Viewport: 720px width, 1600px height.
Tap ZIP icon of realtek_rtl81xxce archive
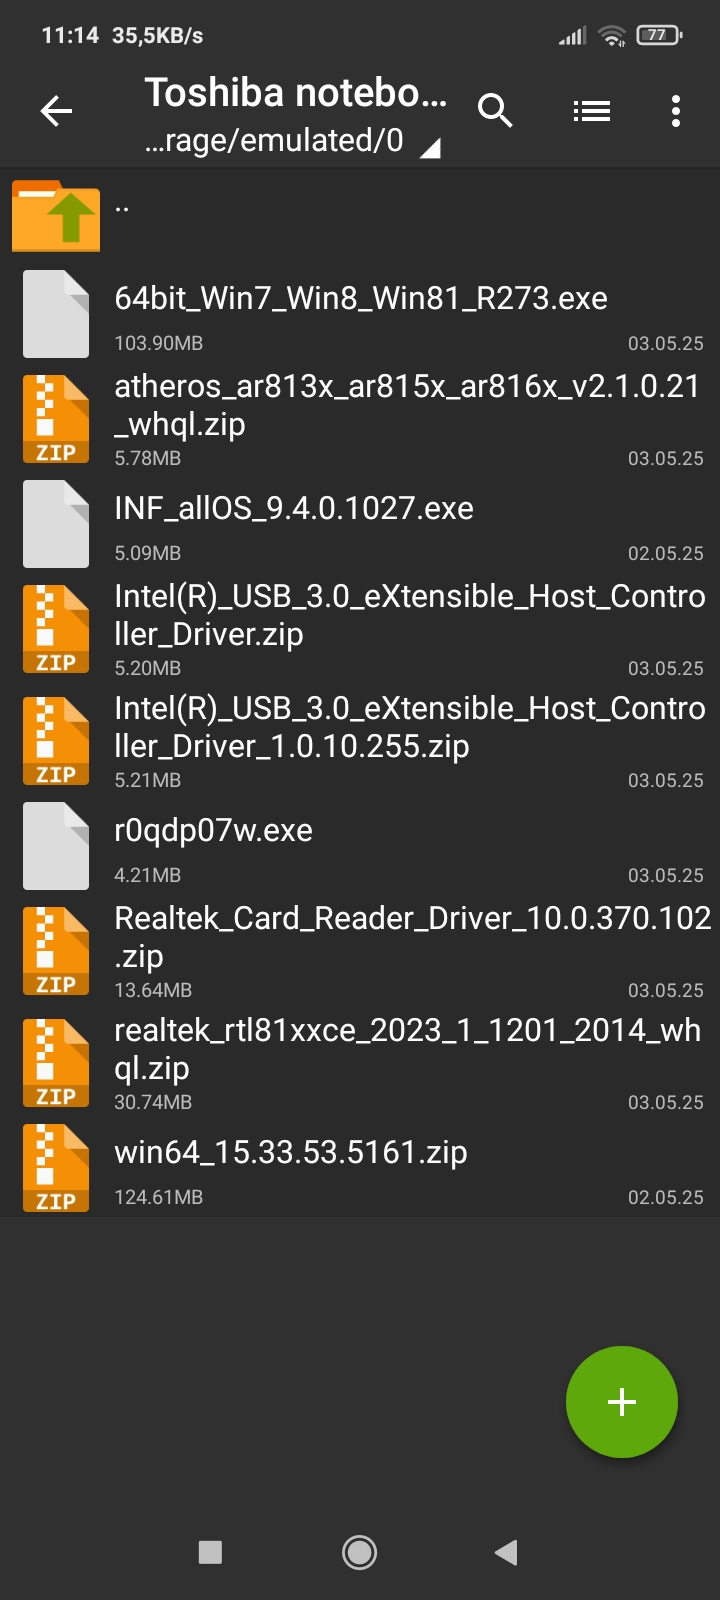(x=56, y=1063)
